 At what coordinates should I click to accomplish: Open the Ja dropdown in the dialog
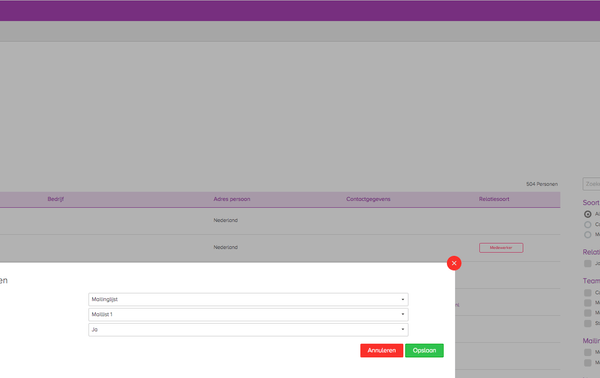248,330
